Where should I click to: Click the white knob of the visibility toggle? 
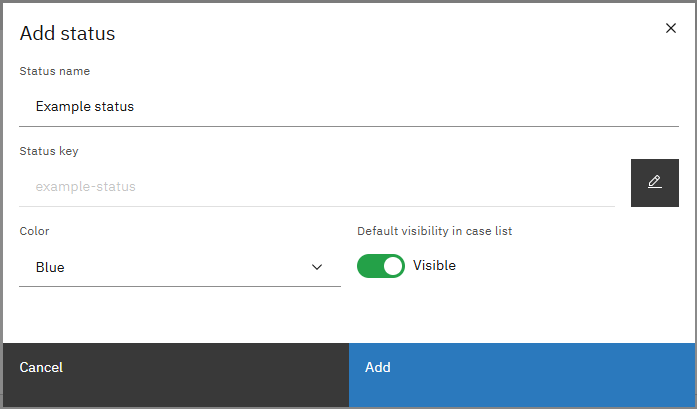point(393,266)
